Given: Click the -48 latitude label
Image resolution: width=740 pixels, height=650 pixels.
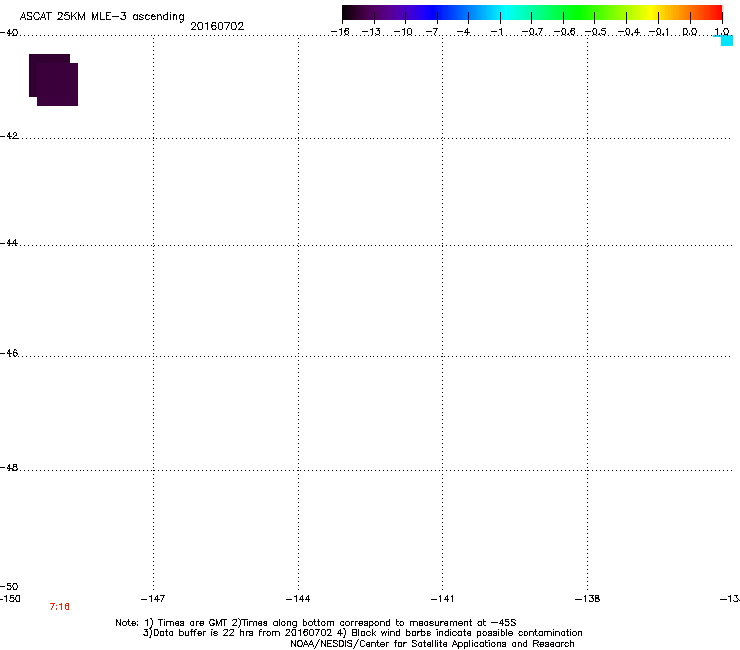Looking at the screenshot, I should [x=9, y=467].
